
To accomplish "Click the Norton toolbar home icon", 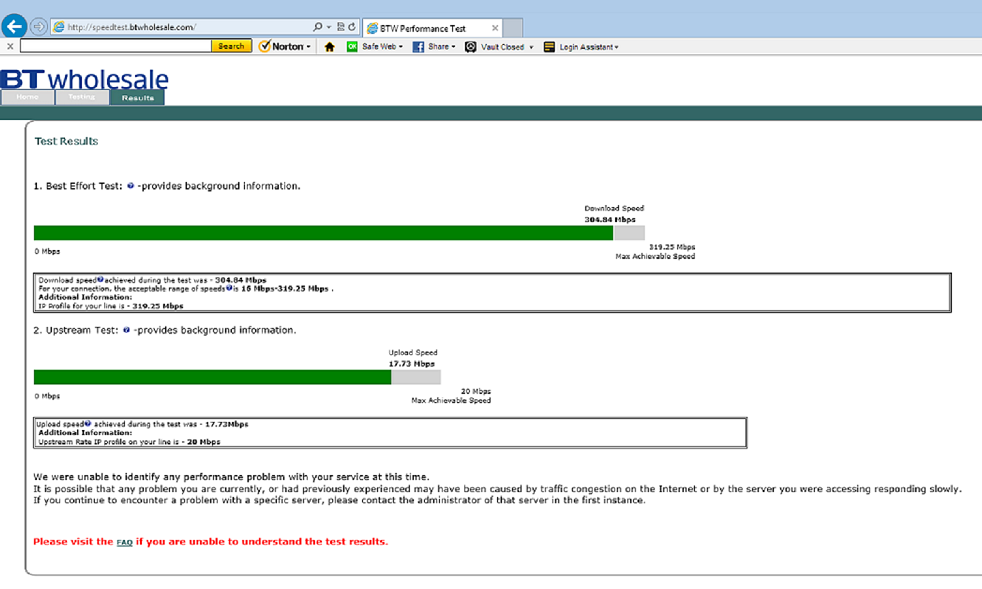I will pyautogui.click(x=329, y=47).
